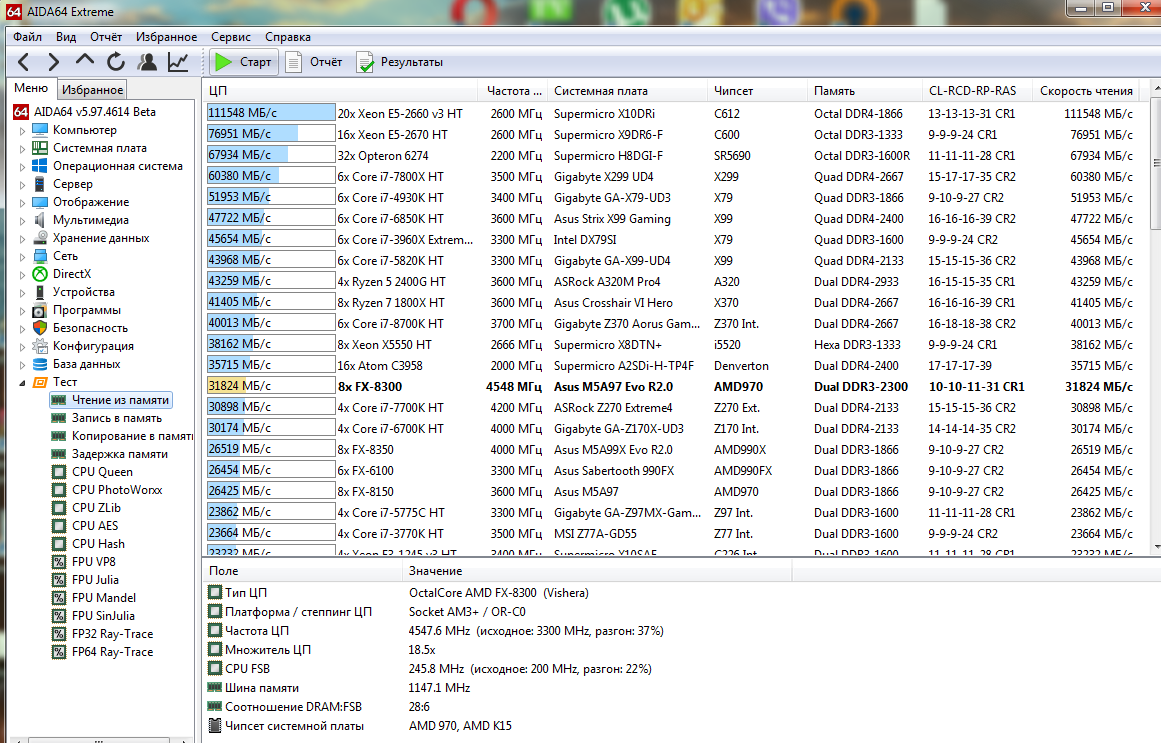Sort by the Частота column header
This screenshot has height=743, width=1161.
(x=513, y=91)
